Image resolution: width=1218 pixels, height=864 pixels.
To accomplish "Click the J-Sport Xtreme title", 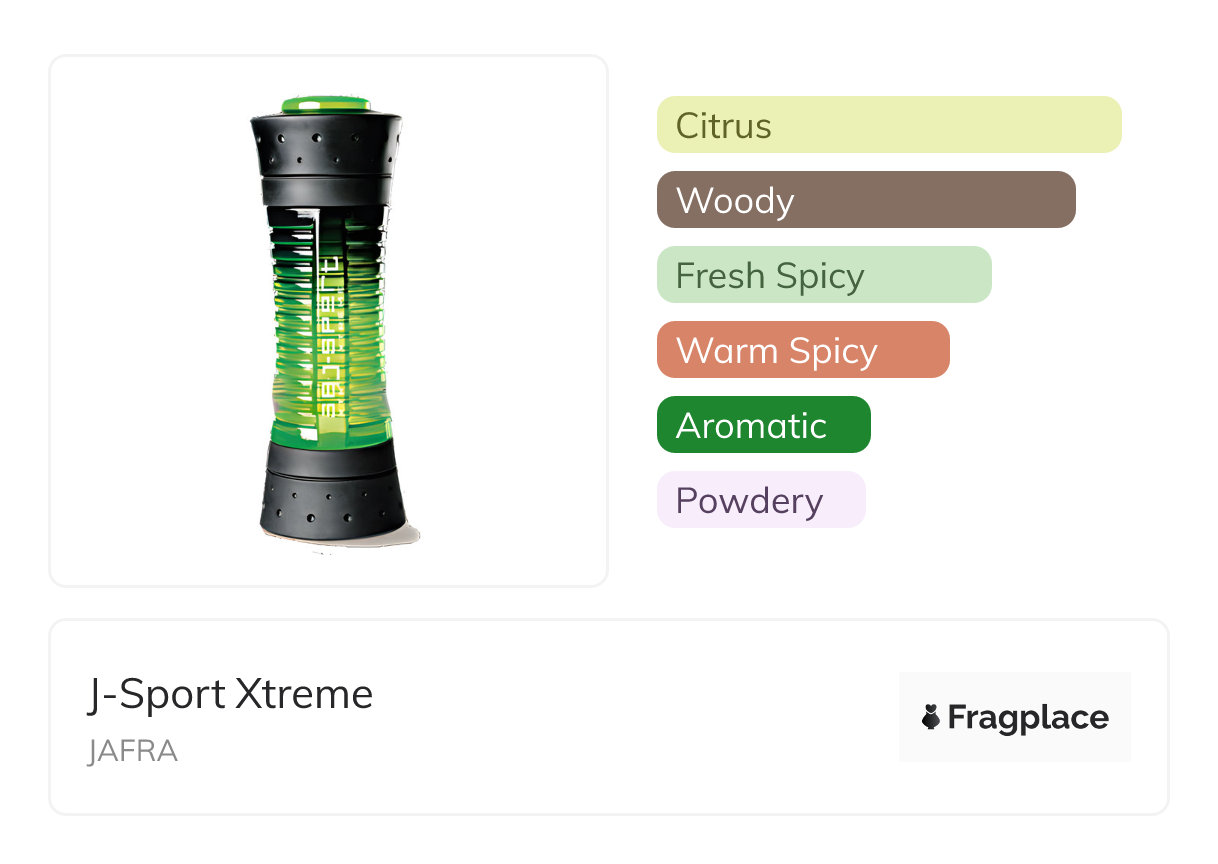I will [230, 694].
